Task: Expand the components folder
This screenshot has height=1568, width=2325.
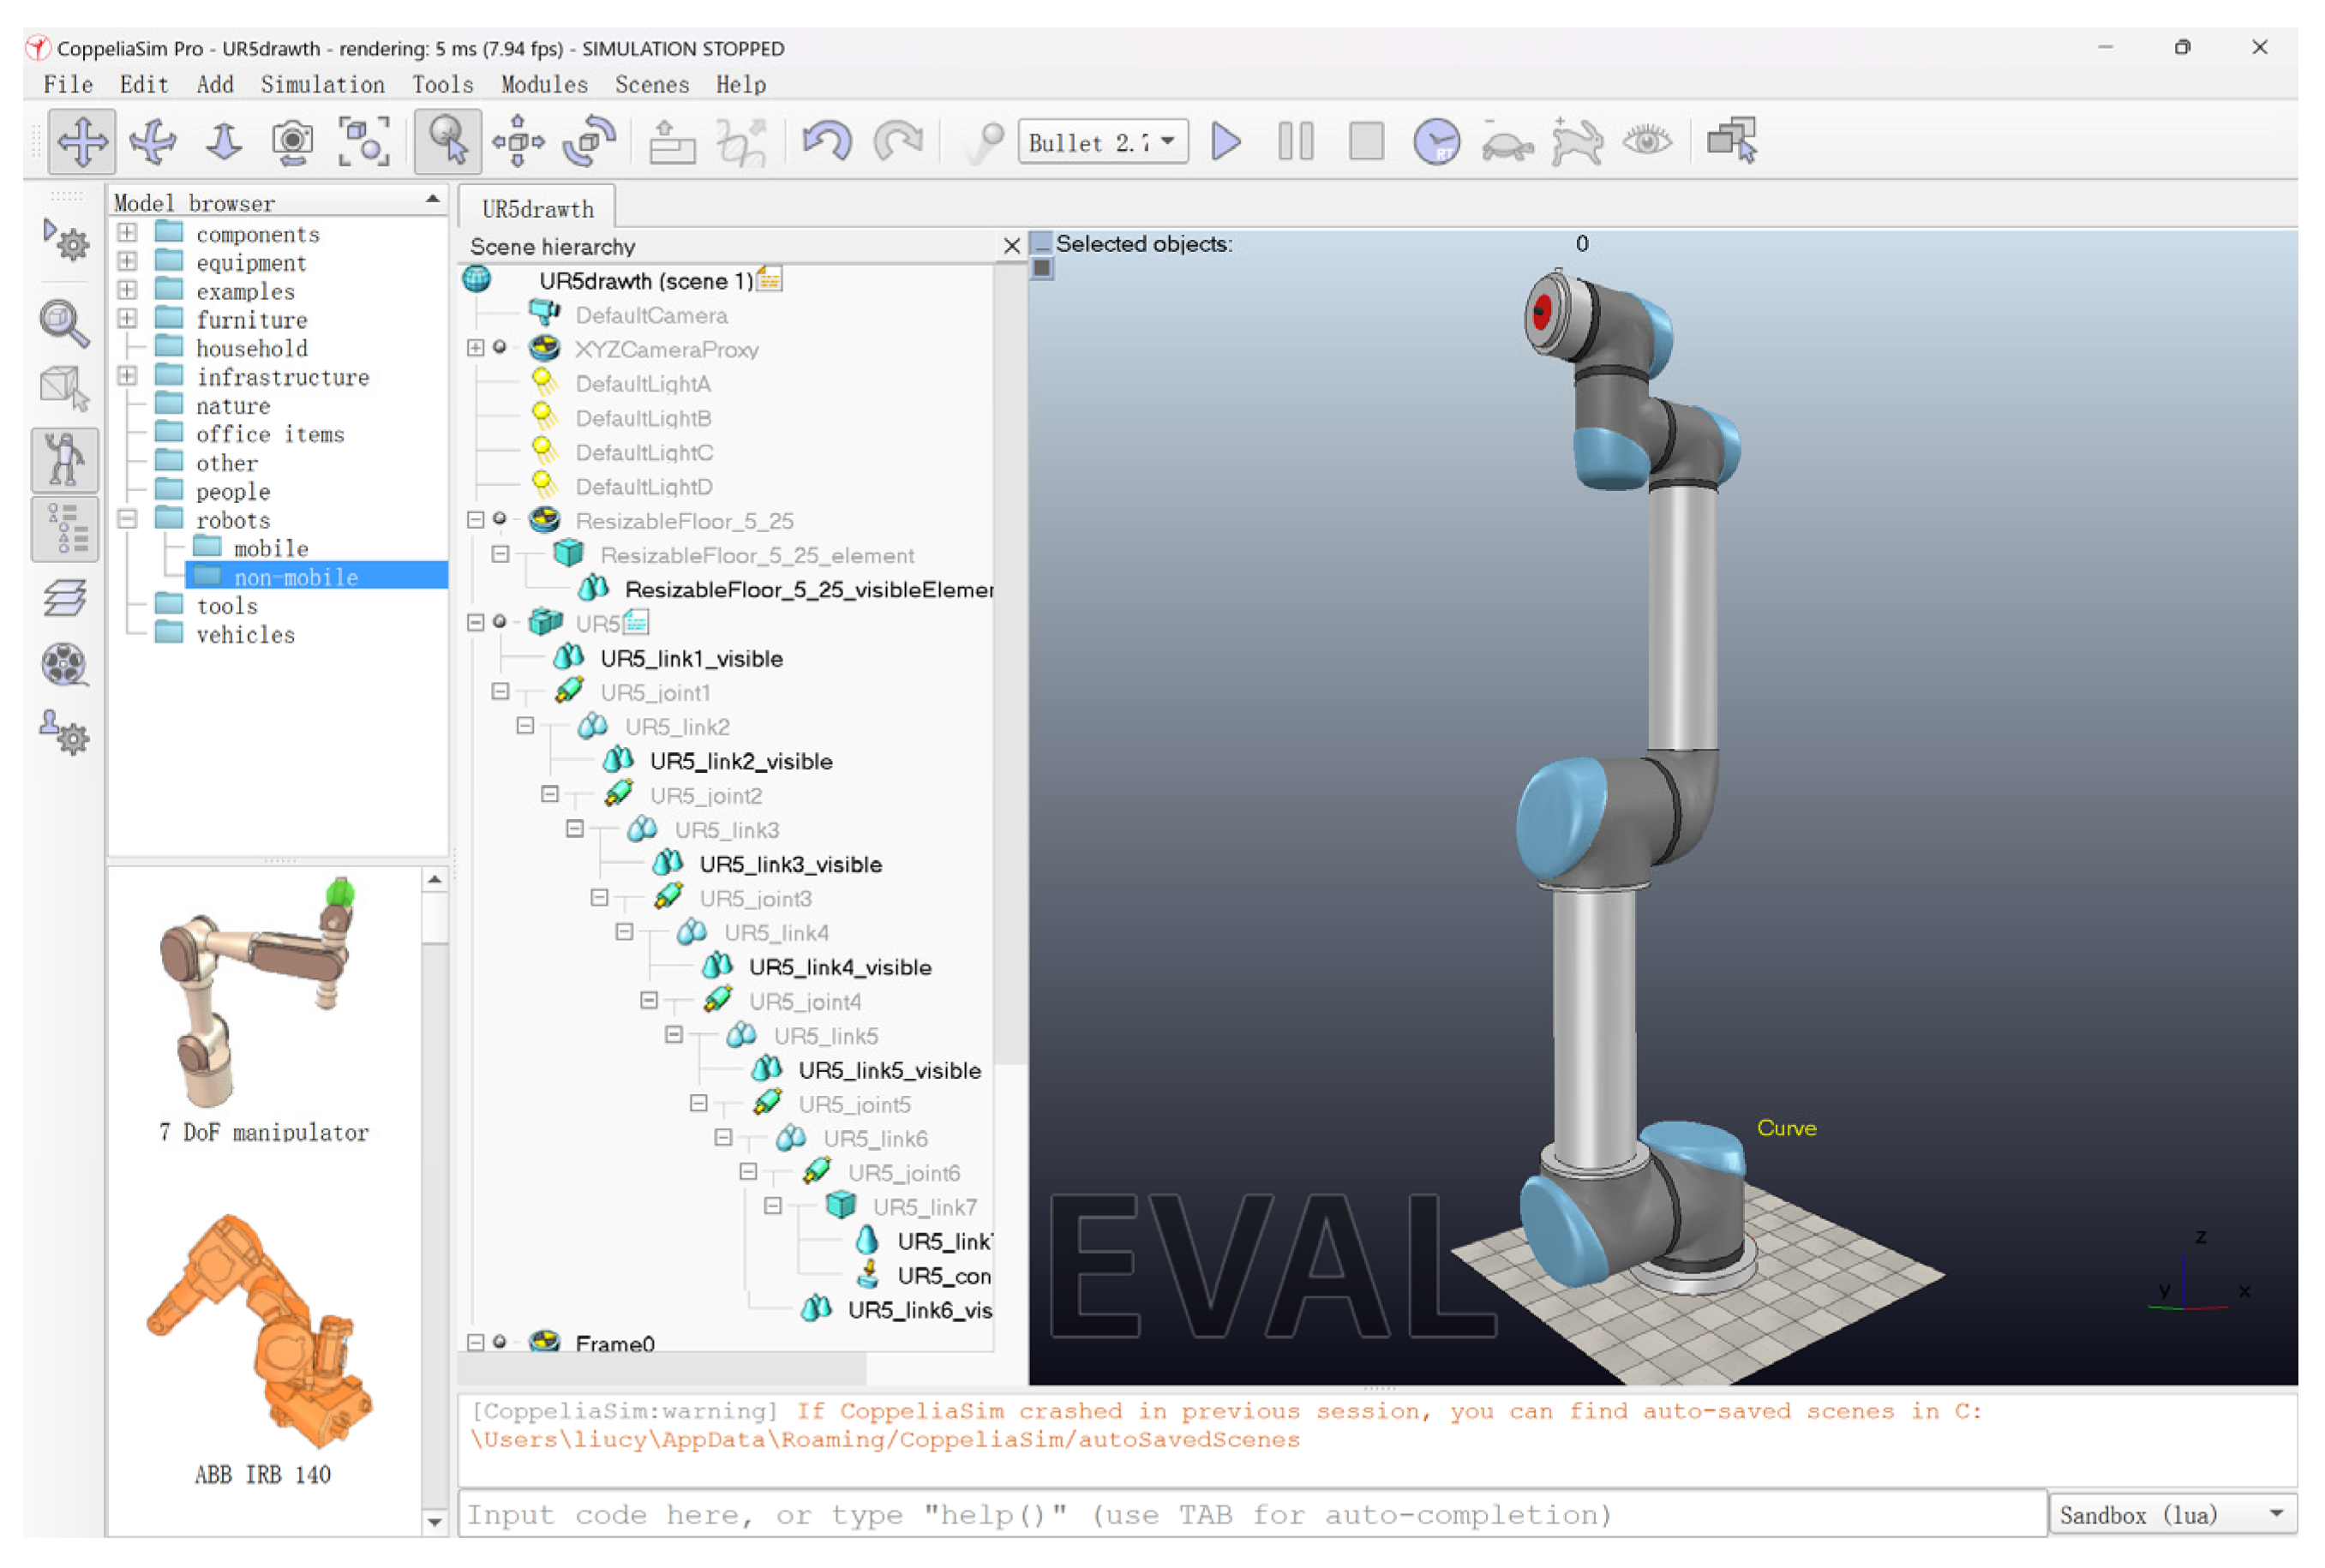Action: click(127, 233)
